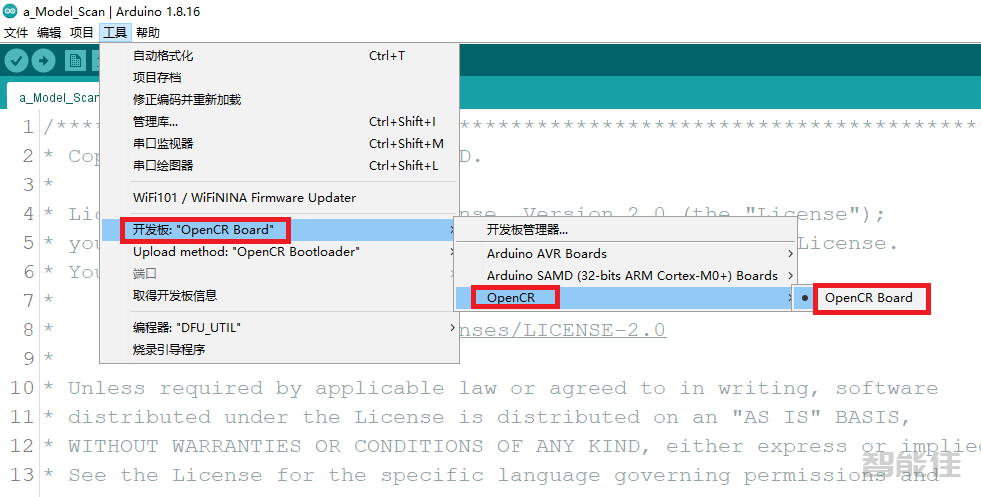Choose 自动格式化 from the tools menu
Viewport: 981px width, 497px height.
(x=163, y=56)
